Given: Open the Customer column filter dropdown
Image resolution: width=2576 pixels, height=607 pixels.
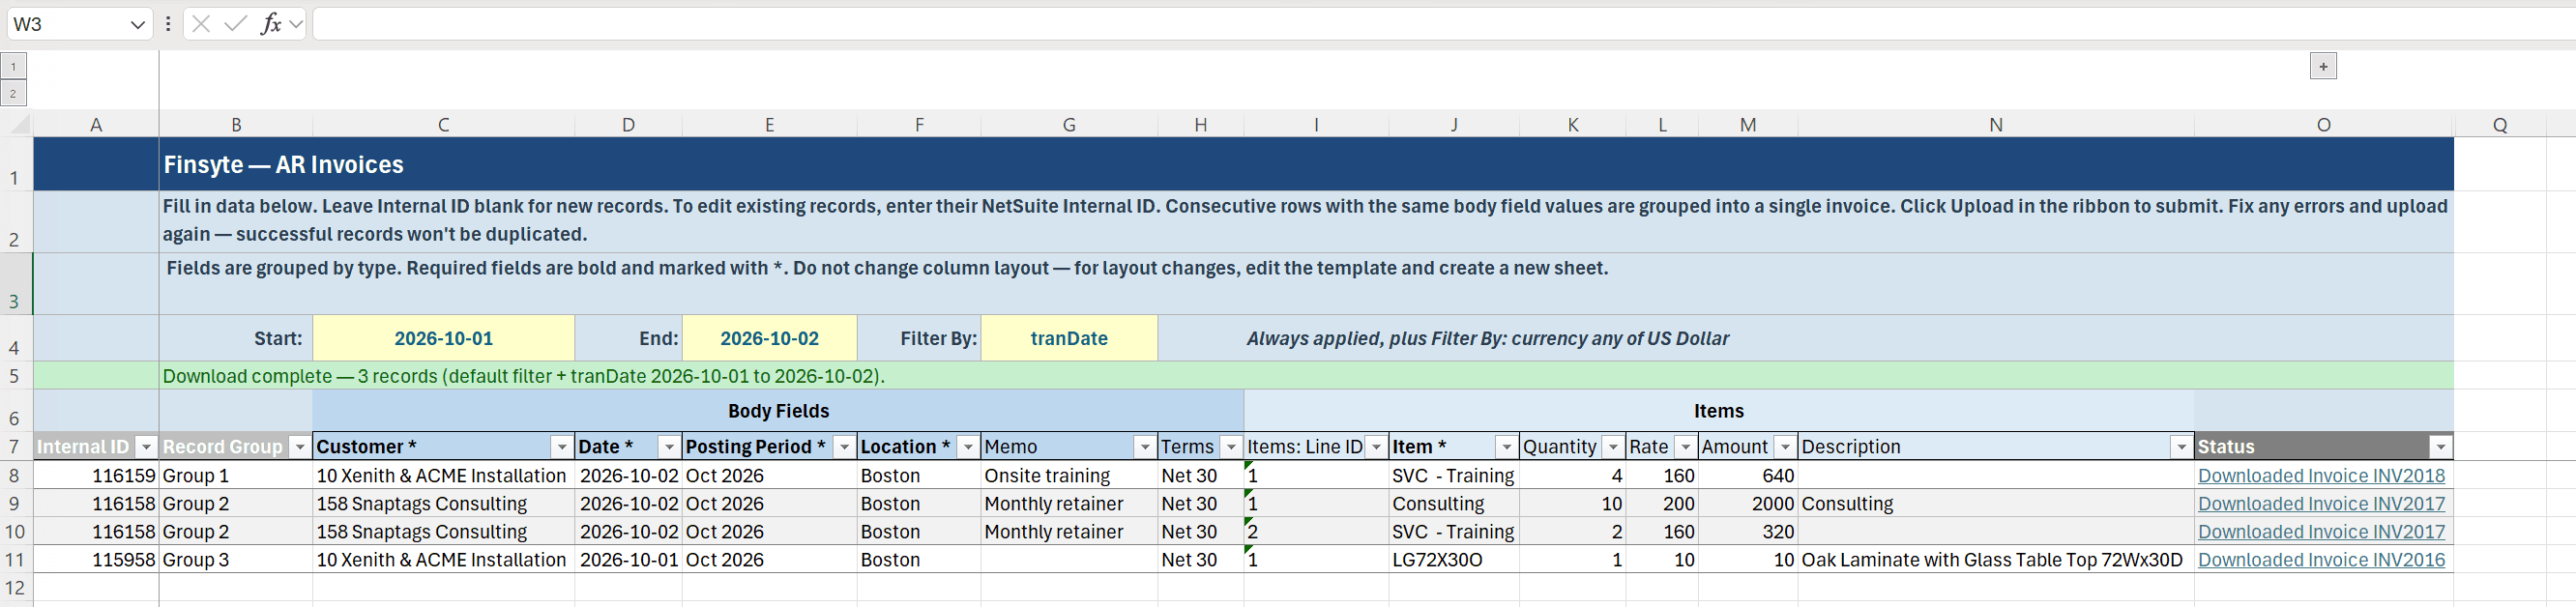Looking at the screenshot, I should tap(562, 447).
